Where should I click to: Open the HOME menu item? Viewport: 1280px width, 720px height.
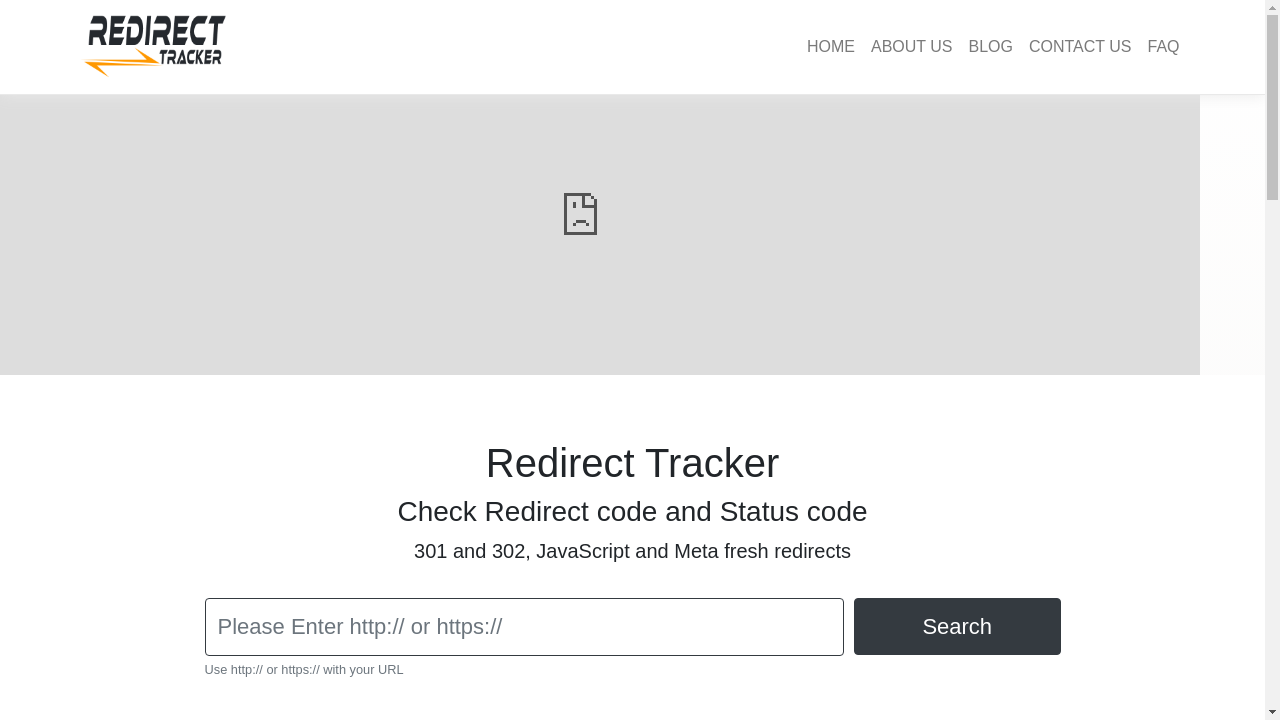coord(831,46)
